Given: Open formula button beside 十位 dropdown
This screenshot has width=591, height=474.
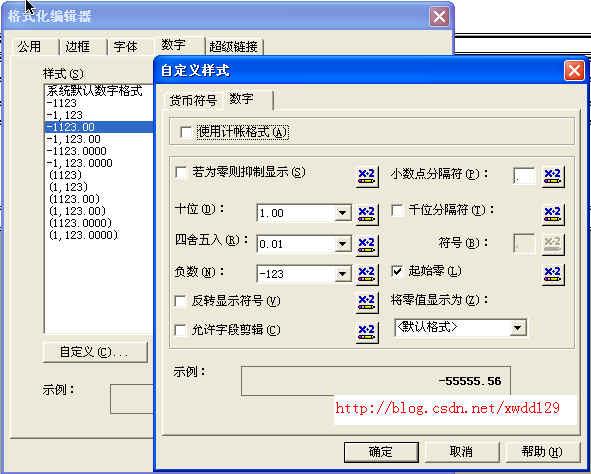Looking at the screenshot, I should [367, 214].
